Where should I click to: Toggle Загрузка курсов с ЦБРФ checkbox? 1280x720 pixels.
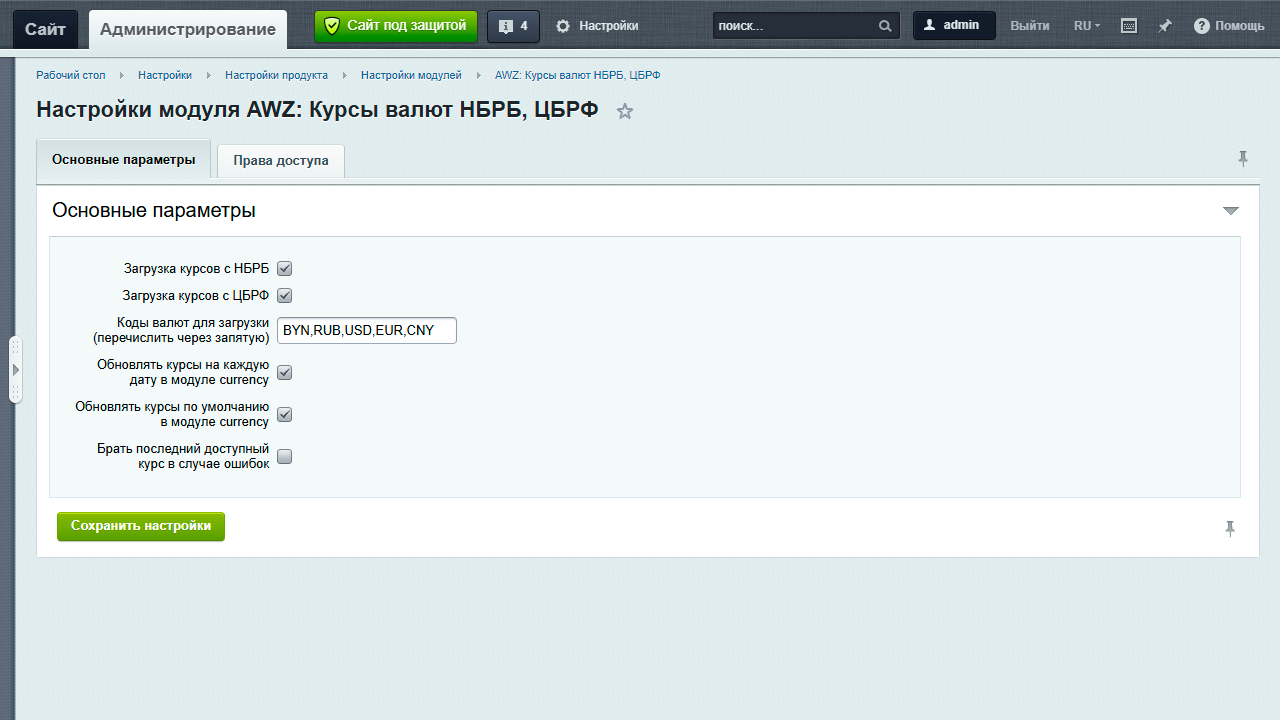coord(285,296)
